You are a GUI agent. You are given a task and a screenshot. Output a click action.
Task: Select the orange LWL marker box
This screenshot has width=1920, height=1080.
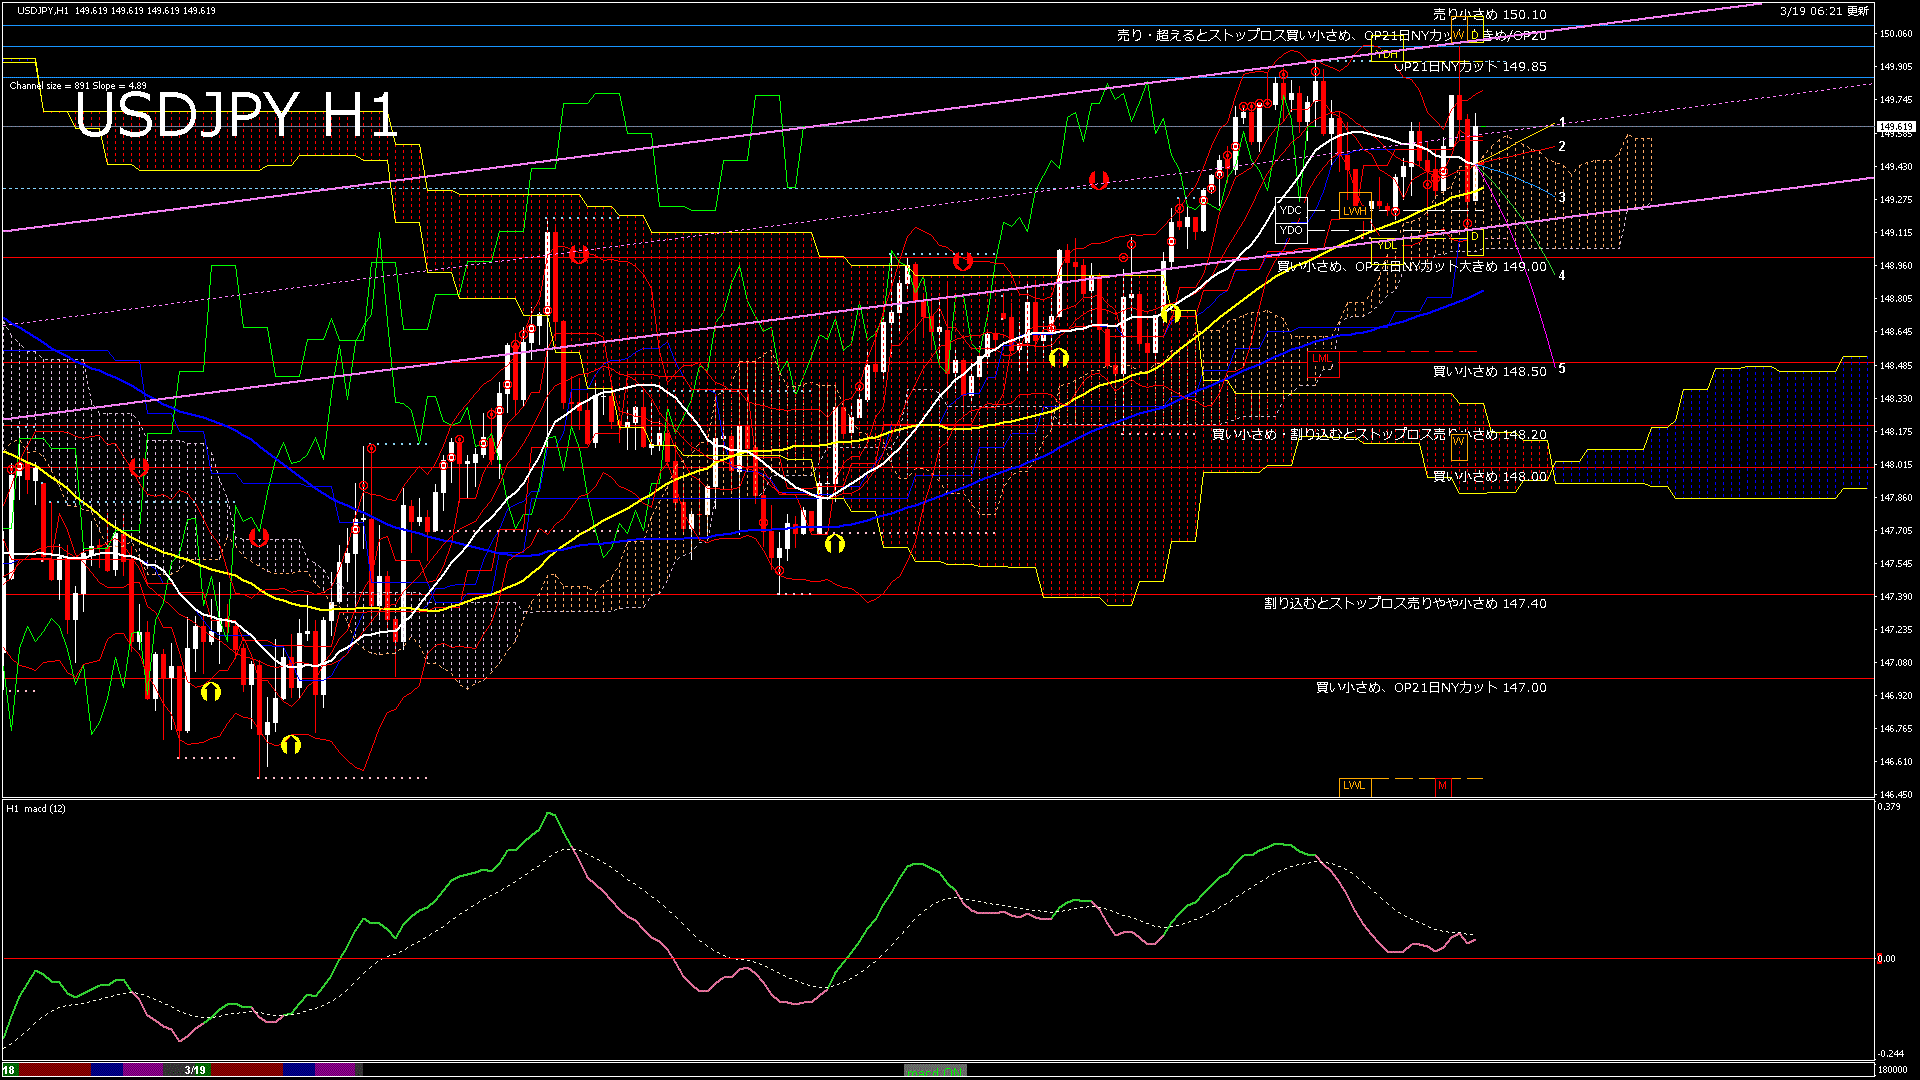1354,786
